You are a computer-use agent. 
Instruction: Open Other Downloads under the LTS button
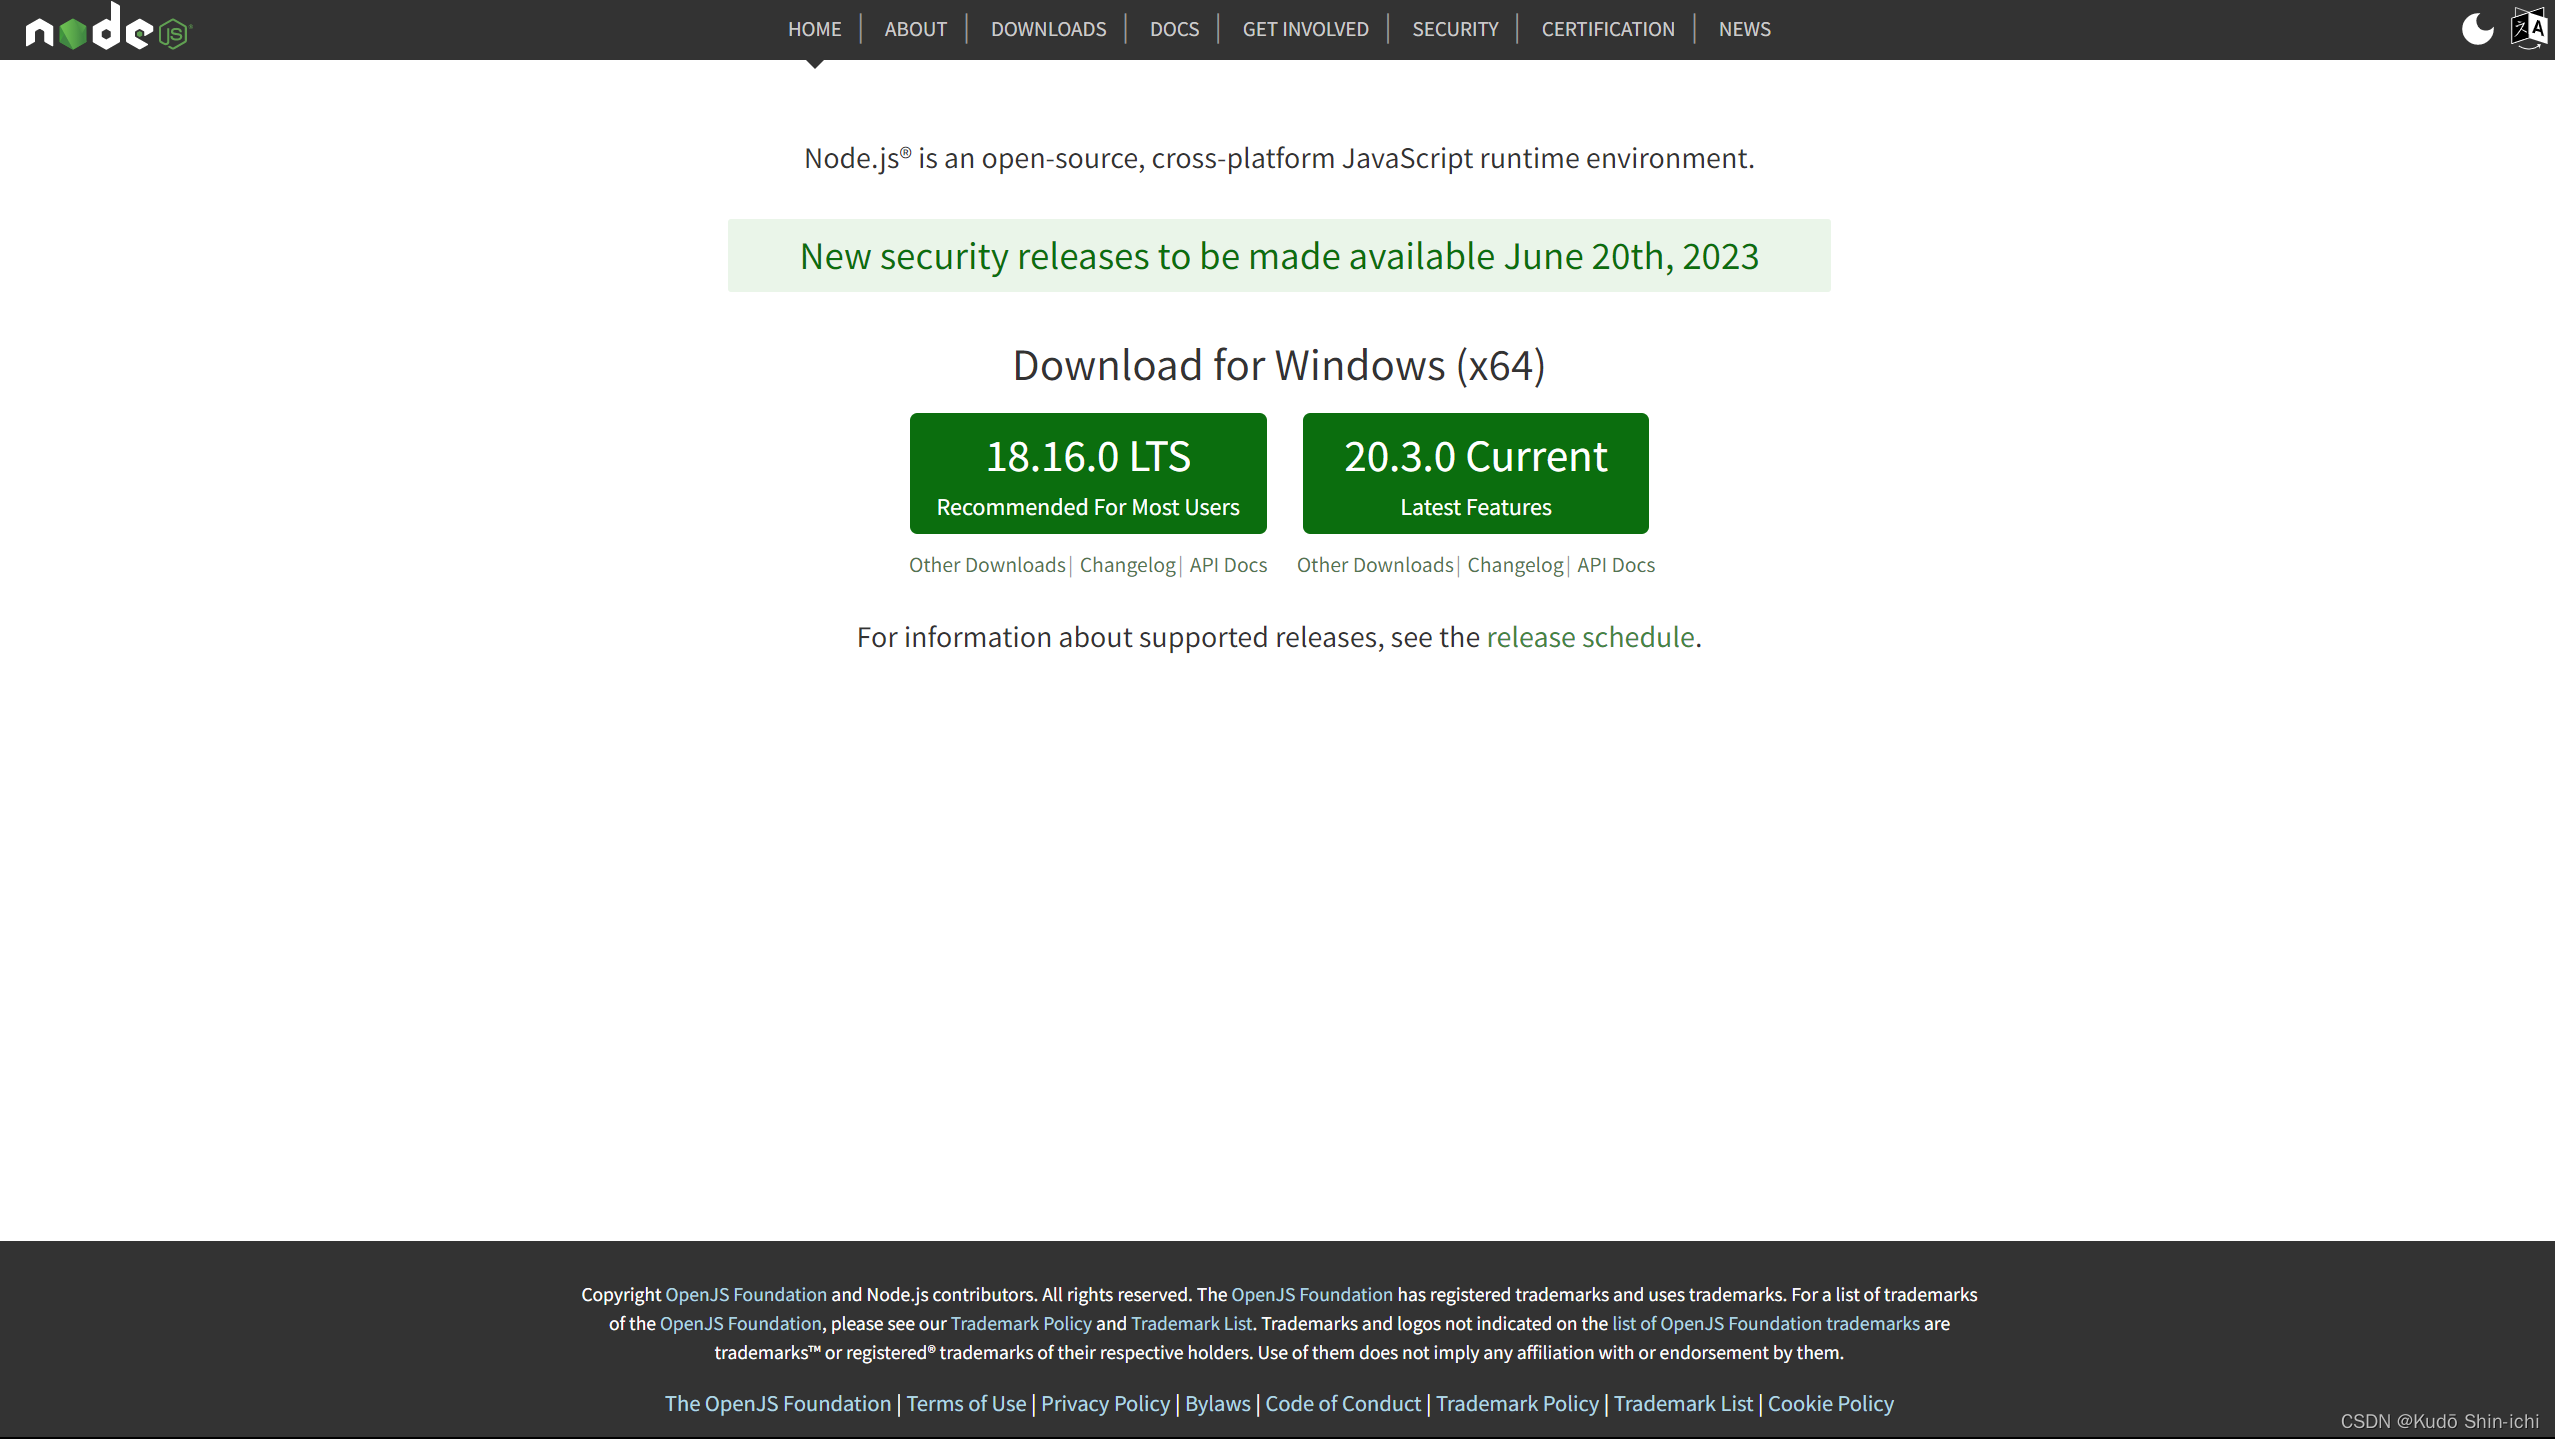point(987,565)
